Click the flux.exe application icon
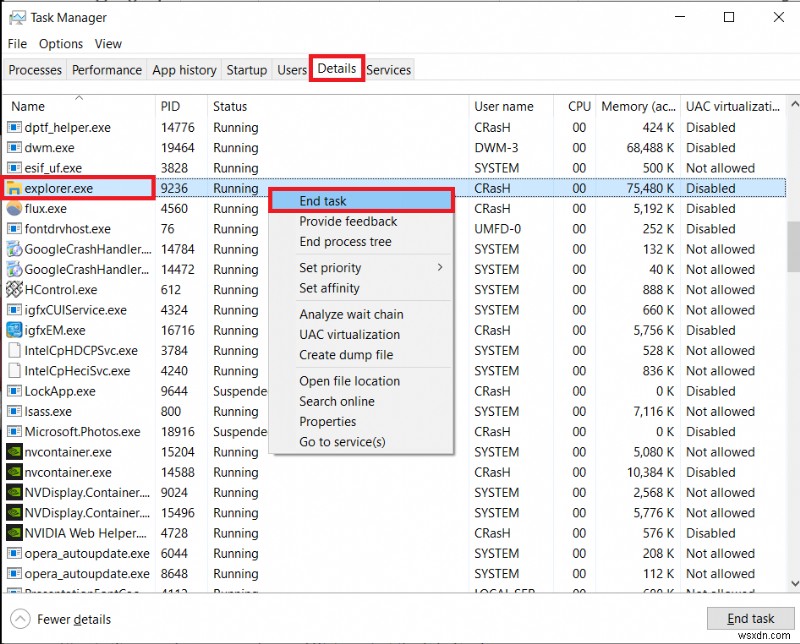This screenshot has width=800, height=644. coord(13,208)
